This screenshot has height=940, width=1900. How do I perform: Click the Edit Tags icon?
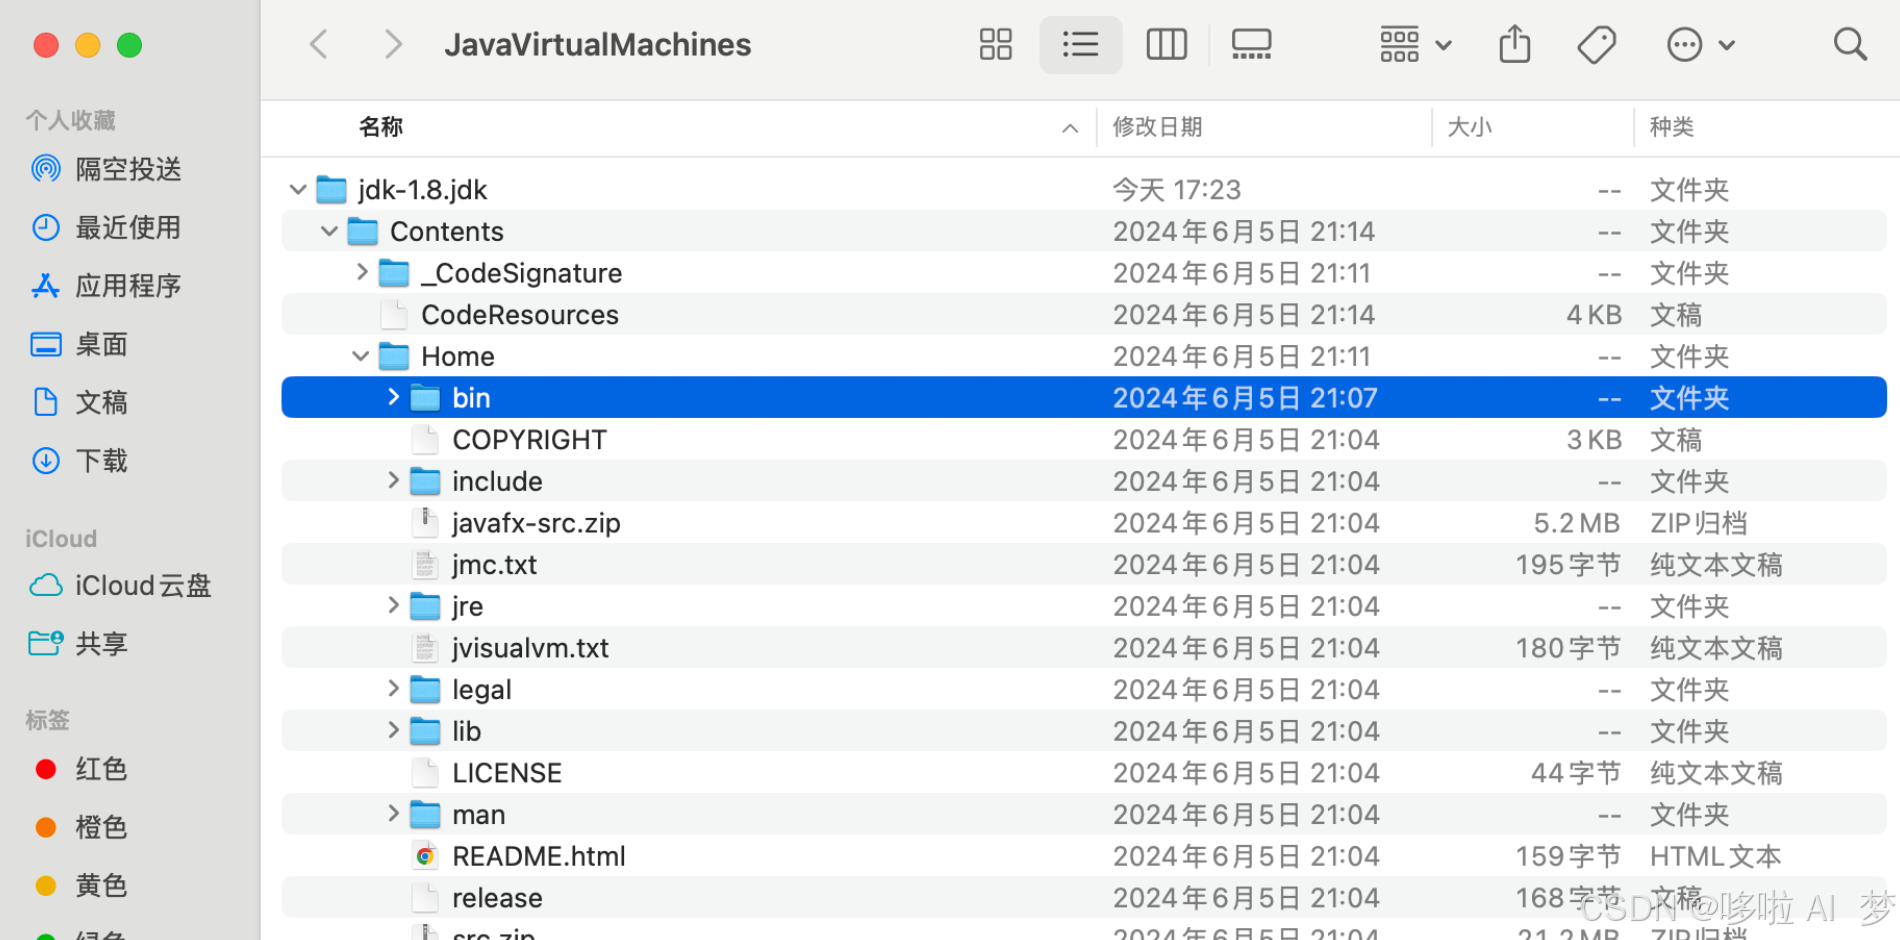(1597, 44)
